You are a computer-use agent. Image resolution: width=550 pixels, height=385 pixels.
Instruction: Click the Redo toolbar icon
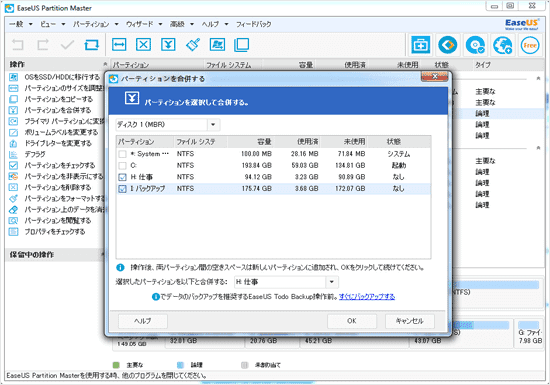coord(43,45)
